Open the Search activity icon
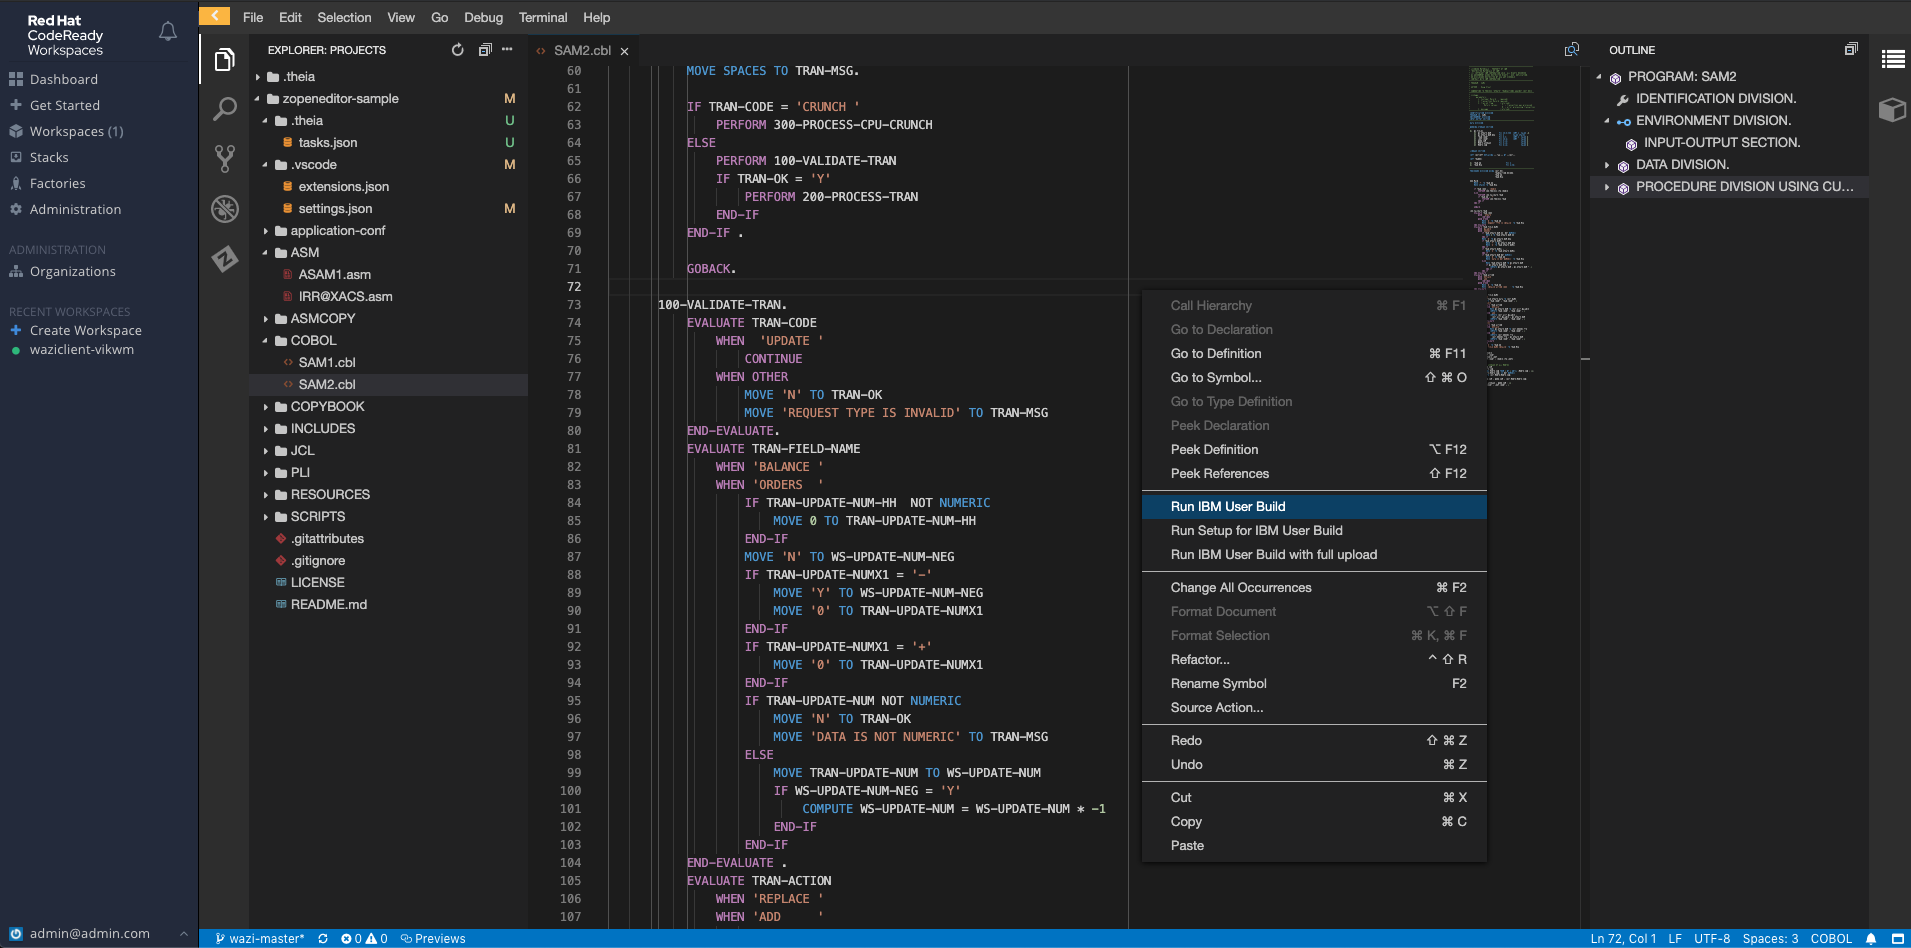This screenshot has height=948, width=1911. (x=224, y=109)
